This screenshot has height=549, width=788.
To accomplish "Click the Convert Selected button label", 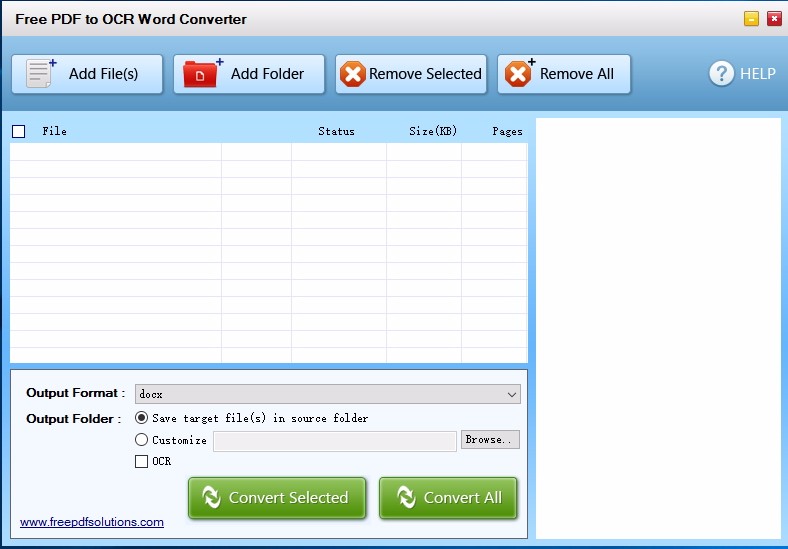I will (288, 498).
